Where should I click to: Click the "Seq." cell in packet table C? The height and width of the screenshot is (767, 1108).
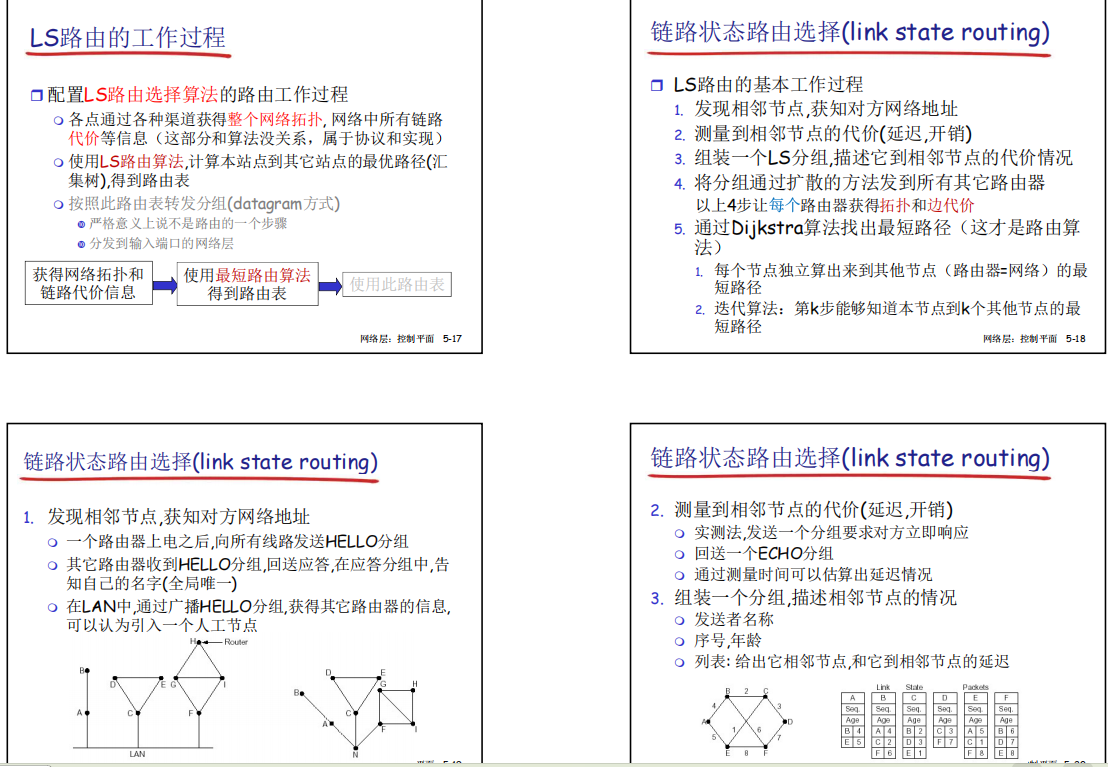(x=914, y=709)
